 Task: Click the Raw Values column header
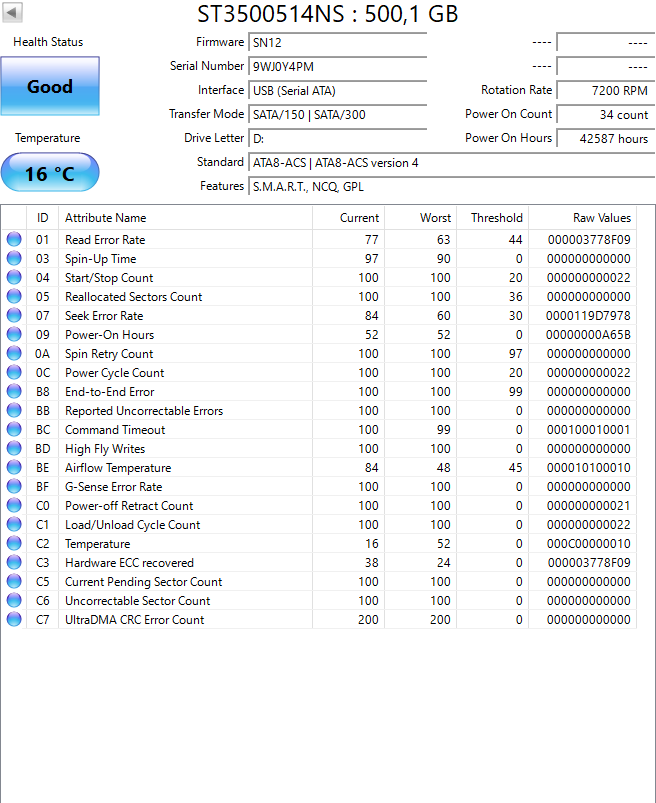click(583, 218)
